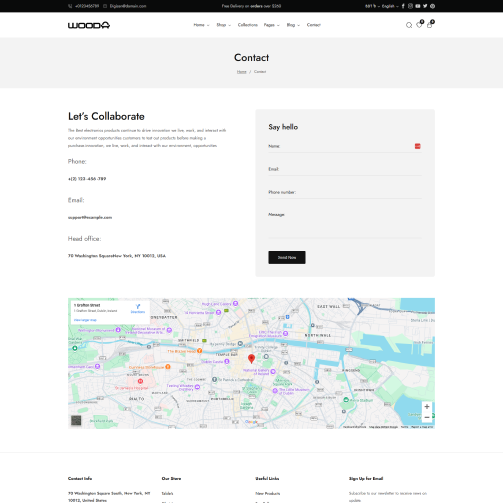The image size is (503, 503).
Task: Open the shopping bag cart icon
Action: pos(429,25)
